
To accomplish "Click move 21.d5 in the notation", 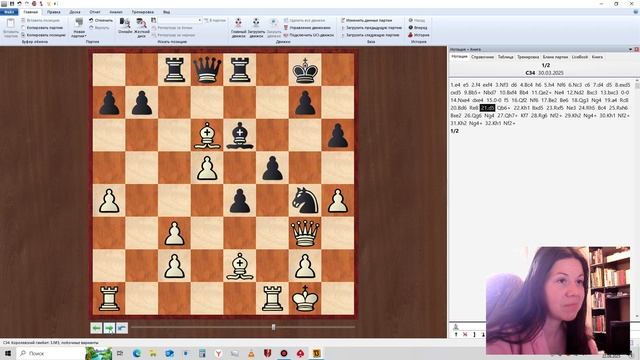I will coord(487,108).
